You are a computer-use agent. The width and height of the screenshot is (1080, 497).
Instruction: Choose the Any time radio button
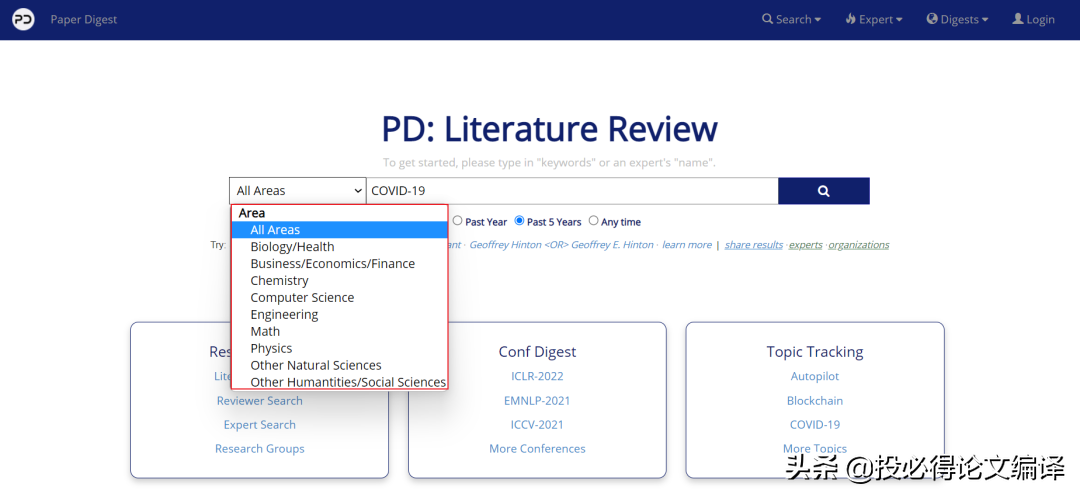pyautogui.click(x=594, y=221)
